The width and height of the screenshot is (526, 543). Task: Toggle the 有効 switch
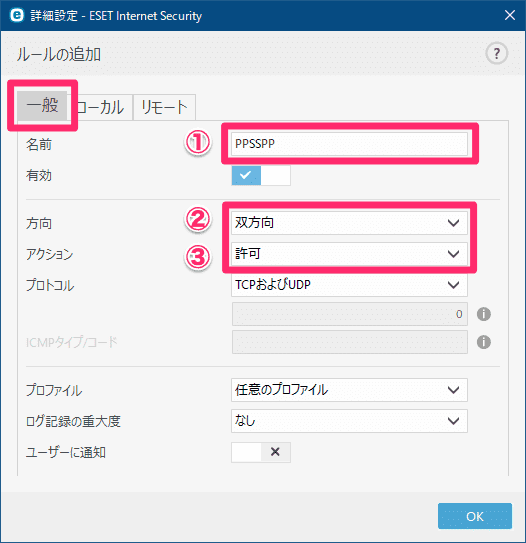coord(261,176)
